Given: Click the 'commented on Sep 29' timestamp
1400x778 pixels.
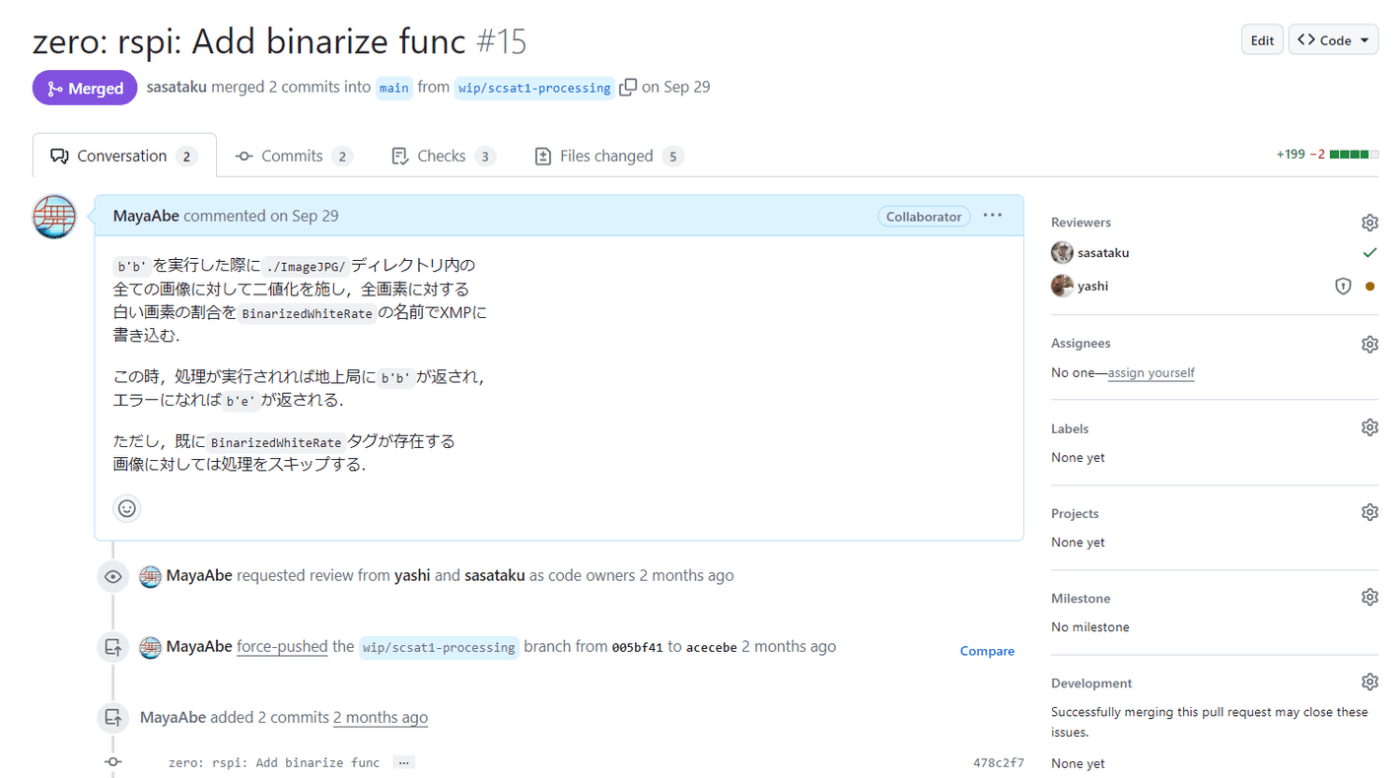Looking at the screenshot, I should [x=261, y=216].
